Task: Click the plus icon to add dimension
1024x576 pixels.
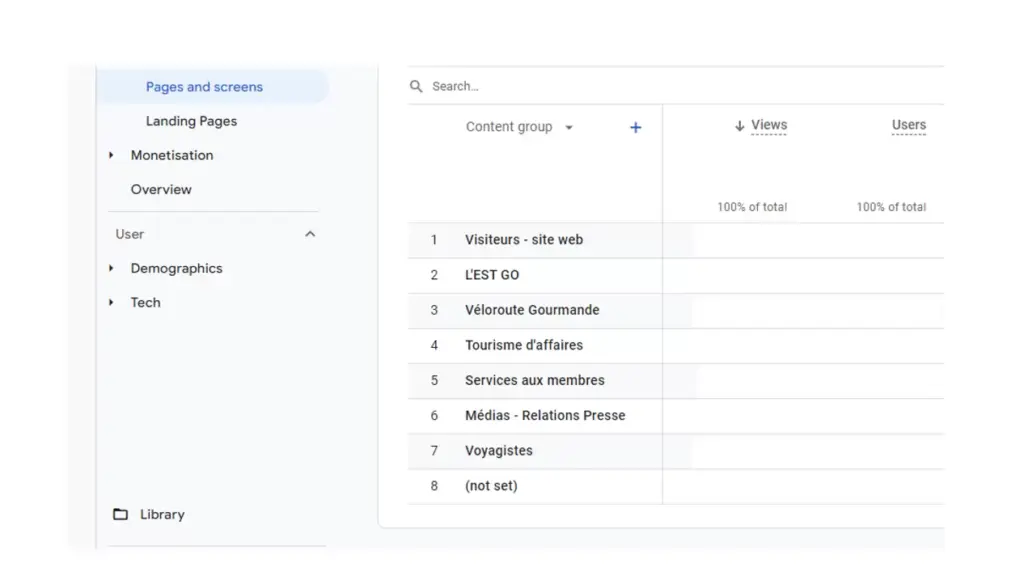Action: (635, 127)
